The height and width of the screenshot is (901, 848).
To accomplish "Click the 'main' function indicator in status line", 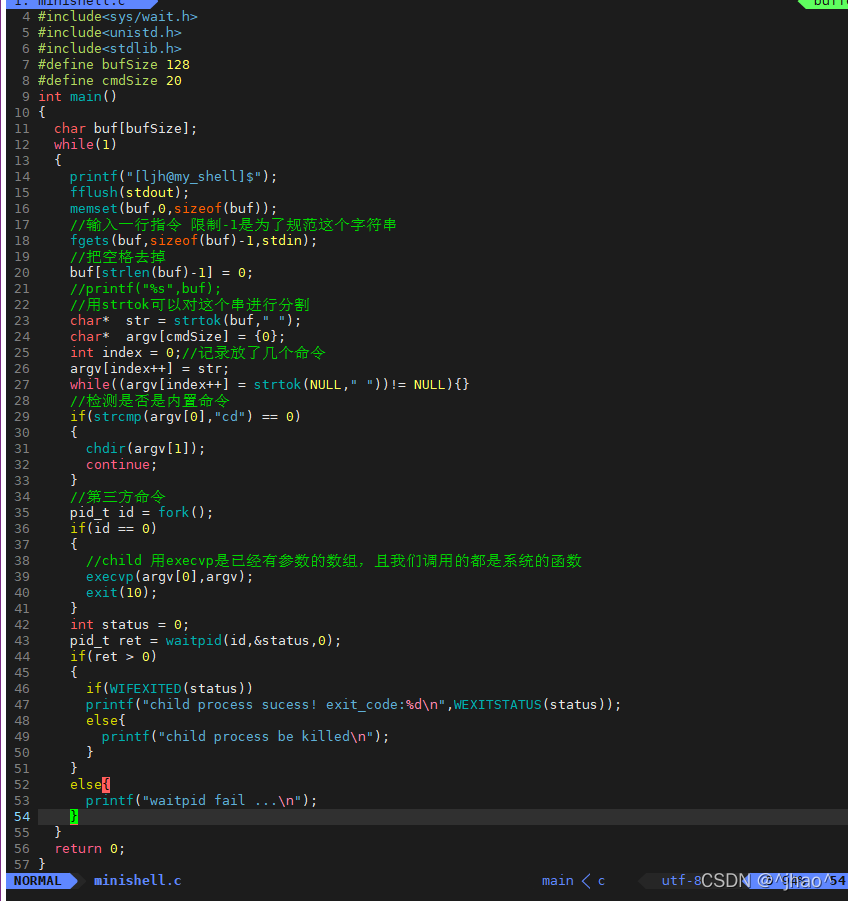I will point(557,880).
